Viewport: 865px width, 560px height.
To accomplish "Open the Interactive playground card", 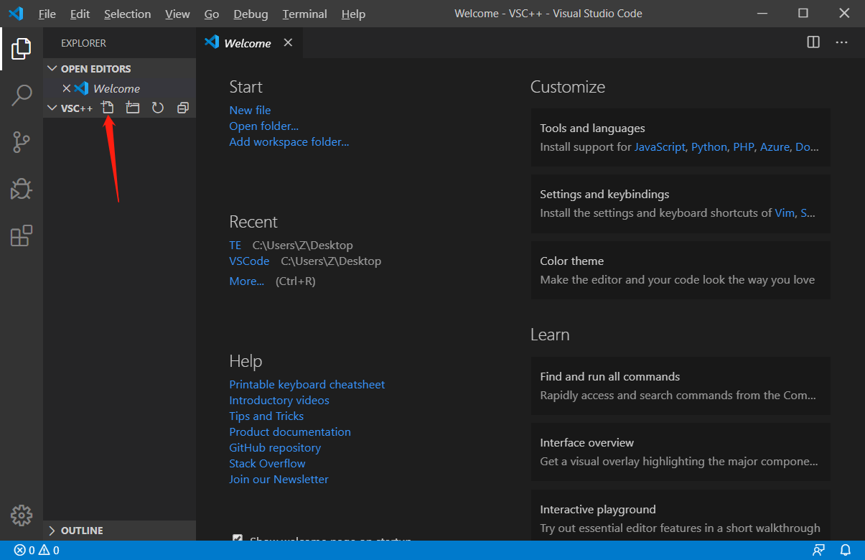I will [x=680, y=515].
